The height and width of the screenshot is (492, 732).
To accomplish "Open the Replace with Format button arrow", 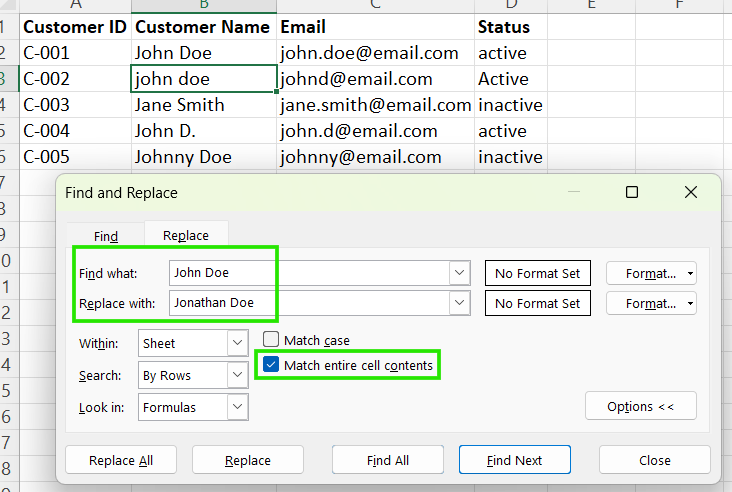I will (x=690, y=304).
